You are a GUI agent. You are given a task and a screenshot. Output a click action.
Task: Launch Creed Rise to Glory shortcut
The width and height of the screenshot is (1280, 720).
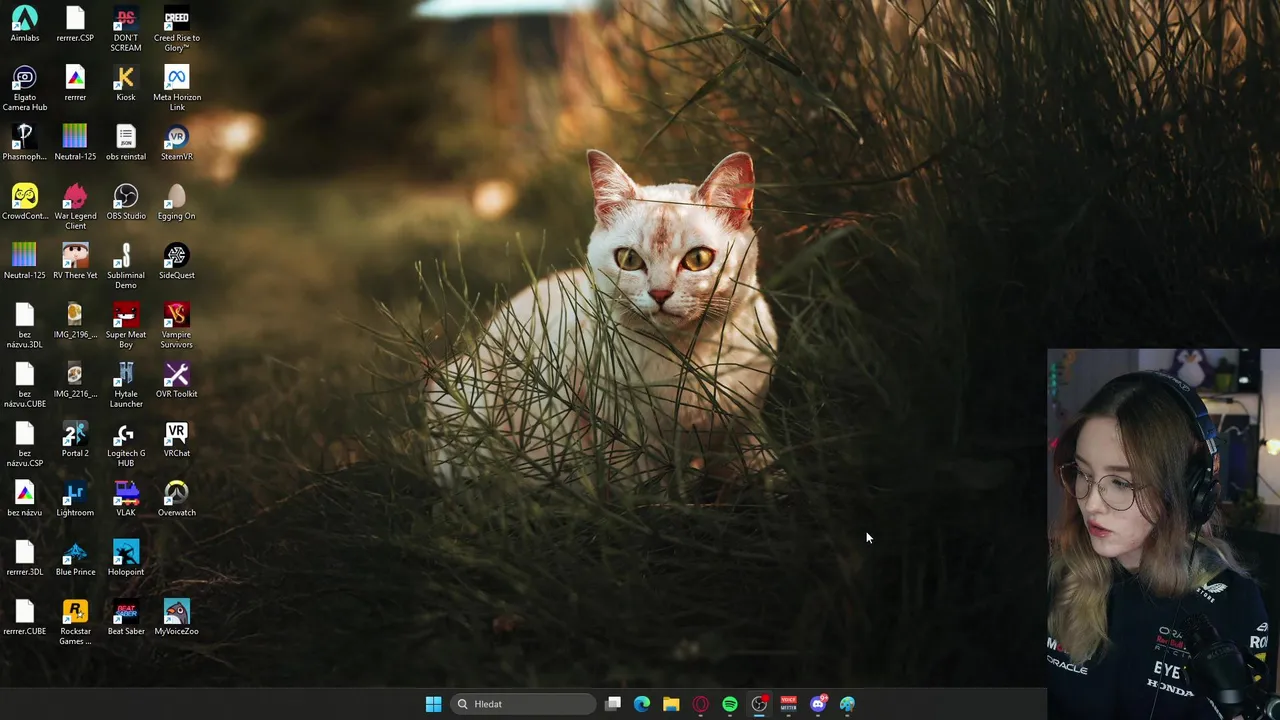[177, 29]
